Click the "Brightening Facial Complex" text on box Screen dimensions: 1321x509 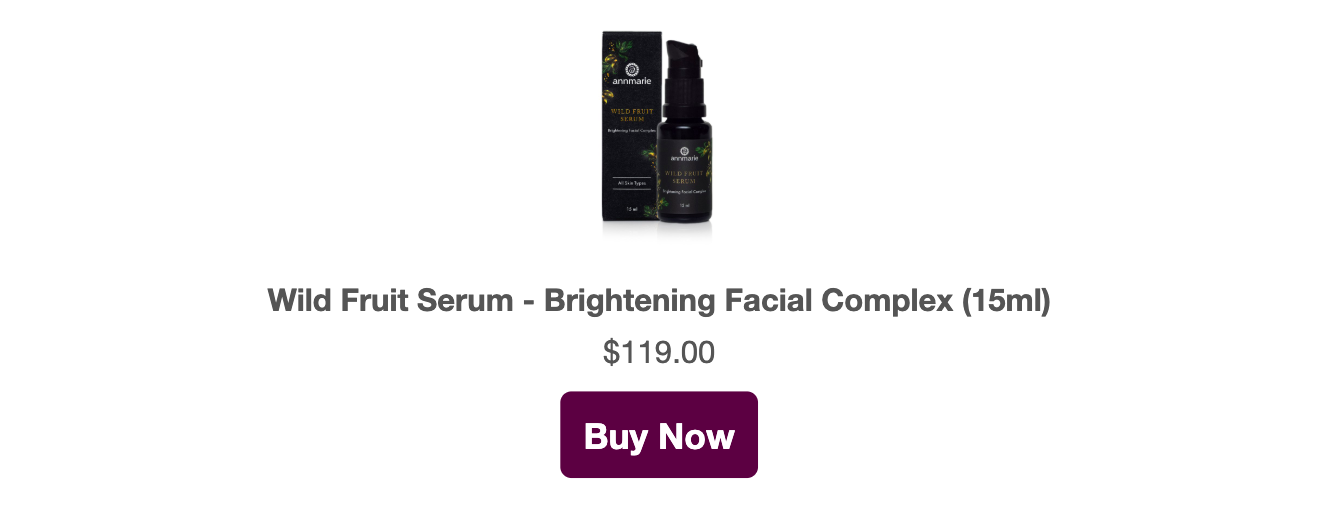point(633,131)
